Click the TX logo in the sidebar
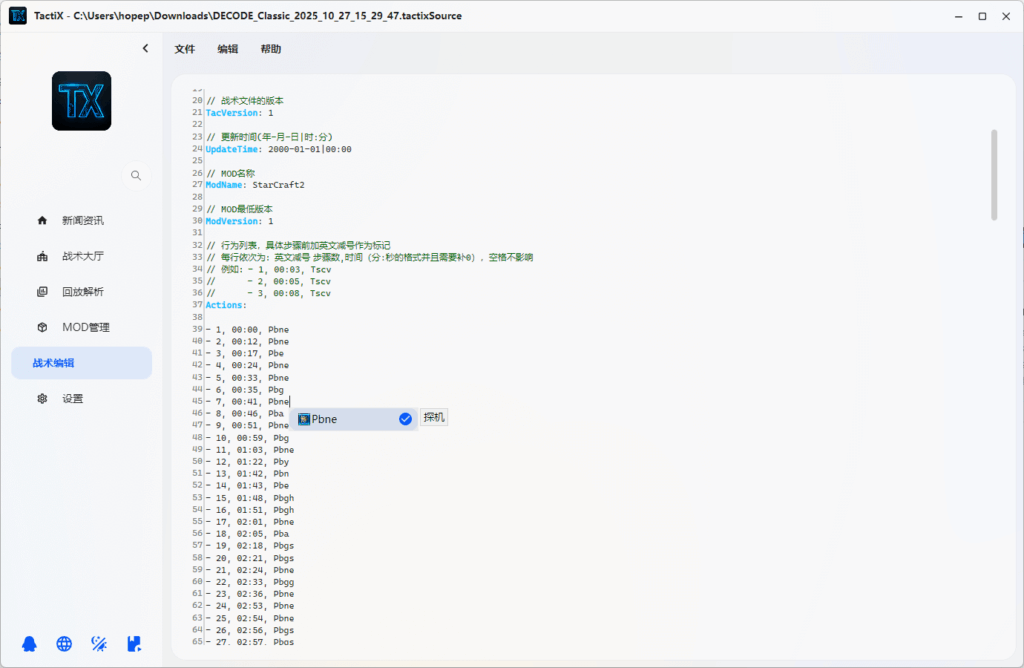This screenshot has height=668, width=1024. pos(81,101)
